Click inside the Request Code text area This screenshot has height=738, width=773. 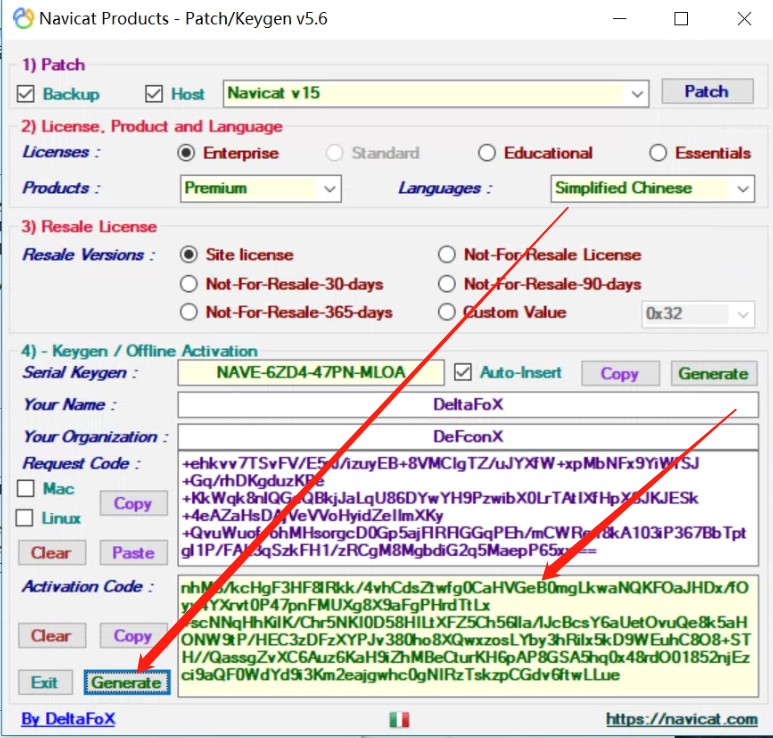click(x=468, y=508)
